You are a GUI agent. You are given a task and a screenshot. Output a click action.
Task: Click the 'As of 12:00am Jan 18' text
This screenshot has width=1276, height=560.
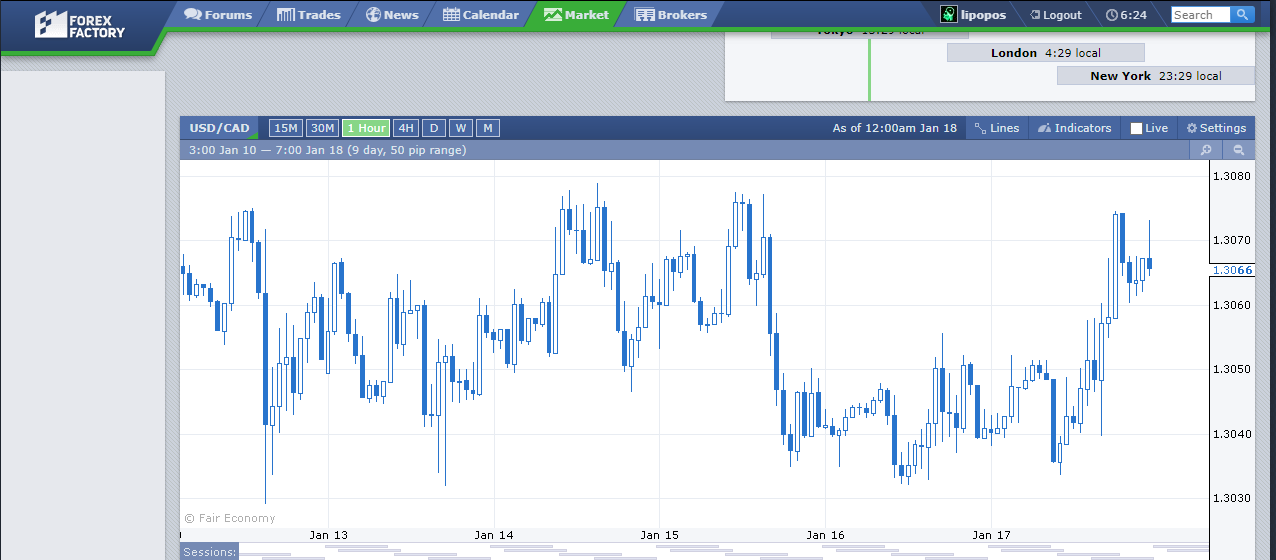[895, 128]
